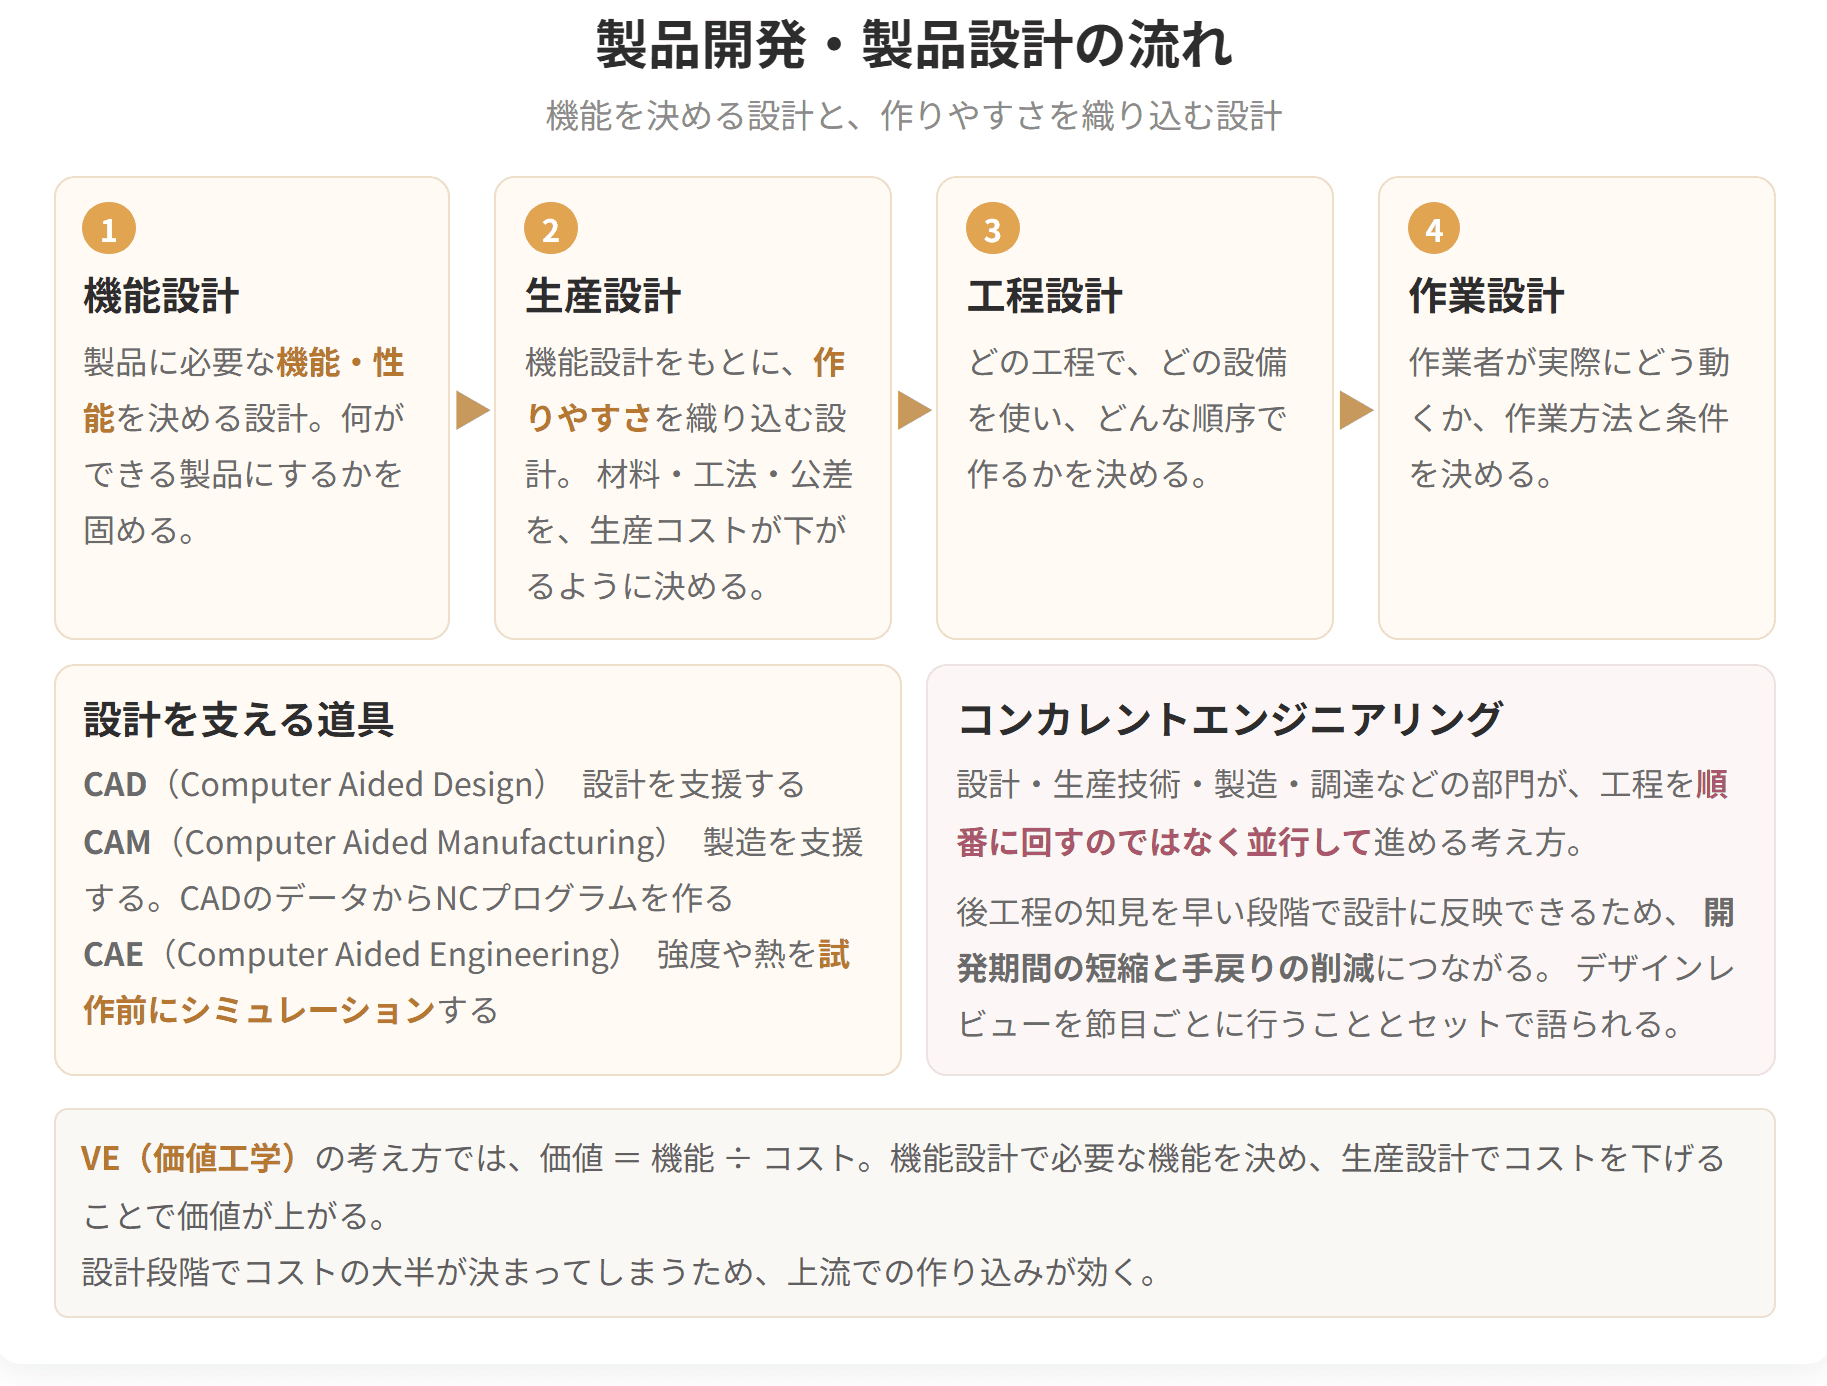Image resolution: width=1827 pixels, height=1386 pixels.
Task: Click the text 材料・工法・公差
Action: (x=725, y=474)
